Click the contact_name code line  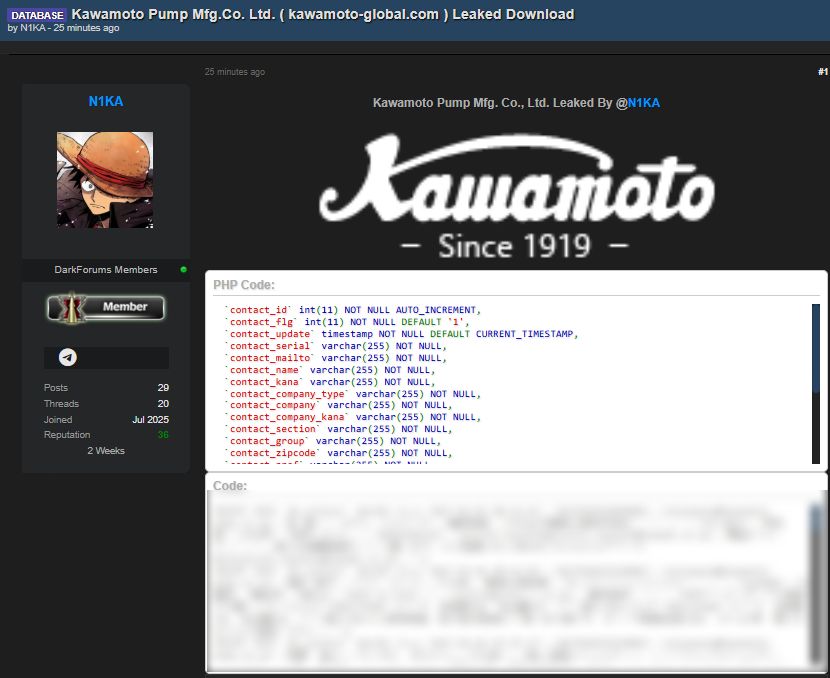330,370
